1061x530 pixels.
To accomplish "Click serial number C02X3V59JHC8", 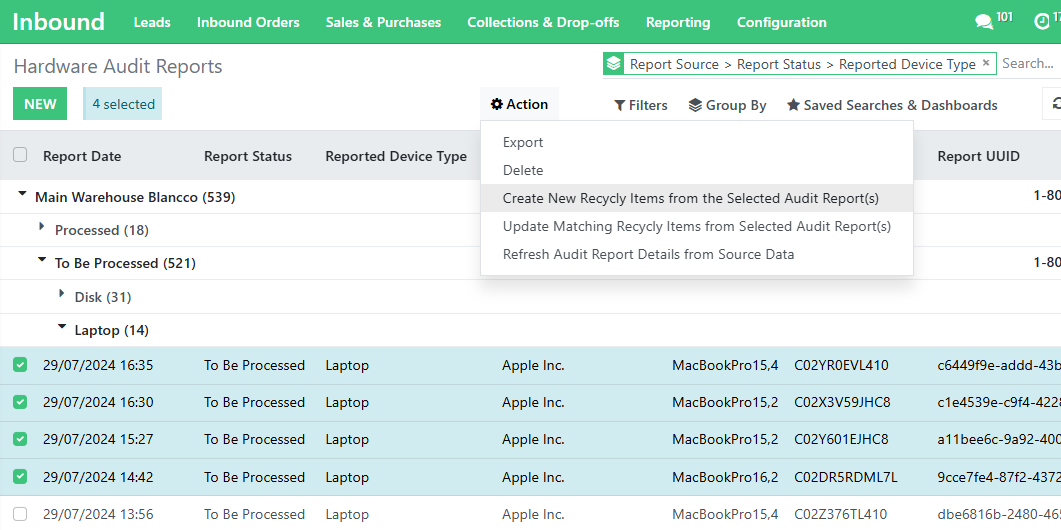I will click(x=842, y=402).
